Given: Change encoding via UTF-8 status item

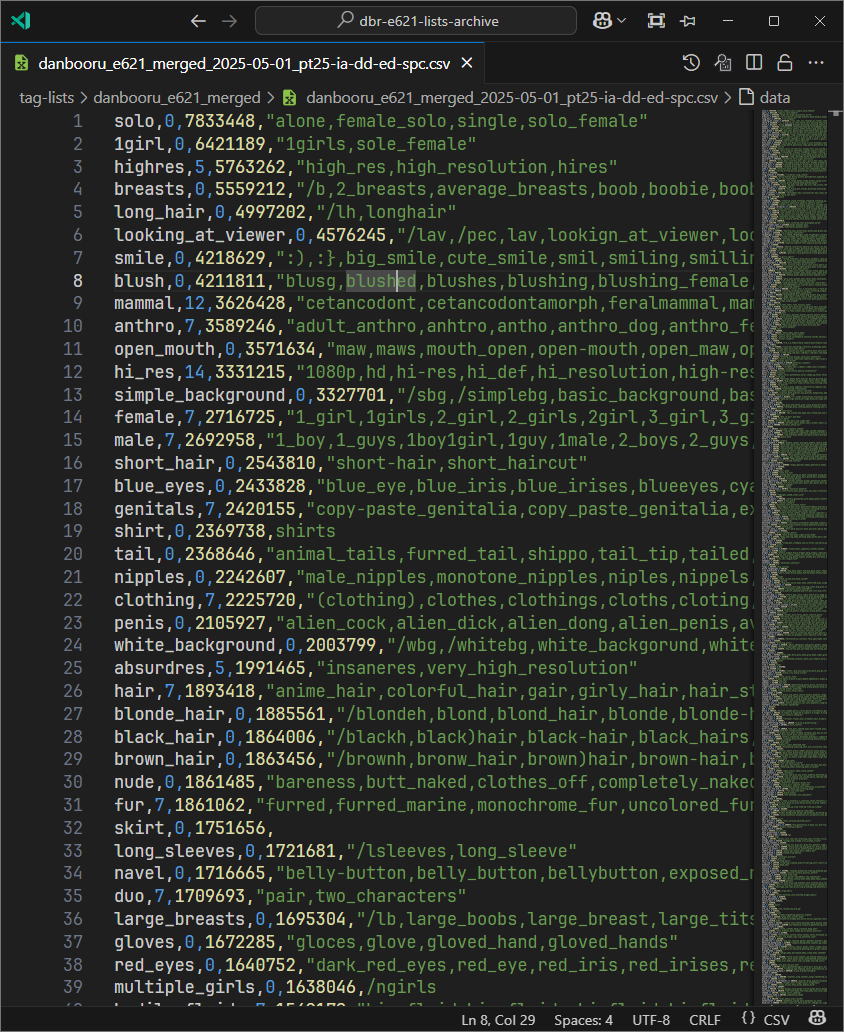Looking at the screenshot, I should (651, 1020).
